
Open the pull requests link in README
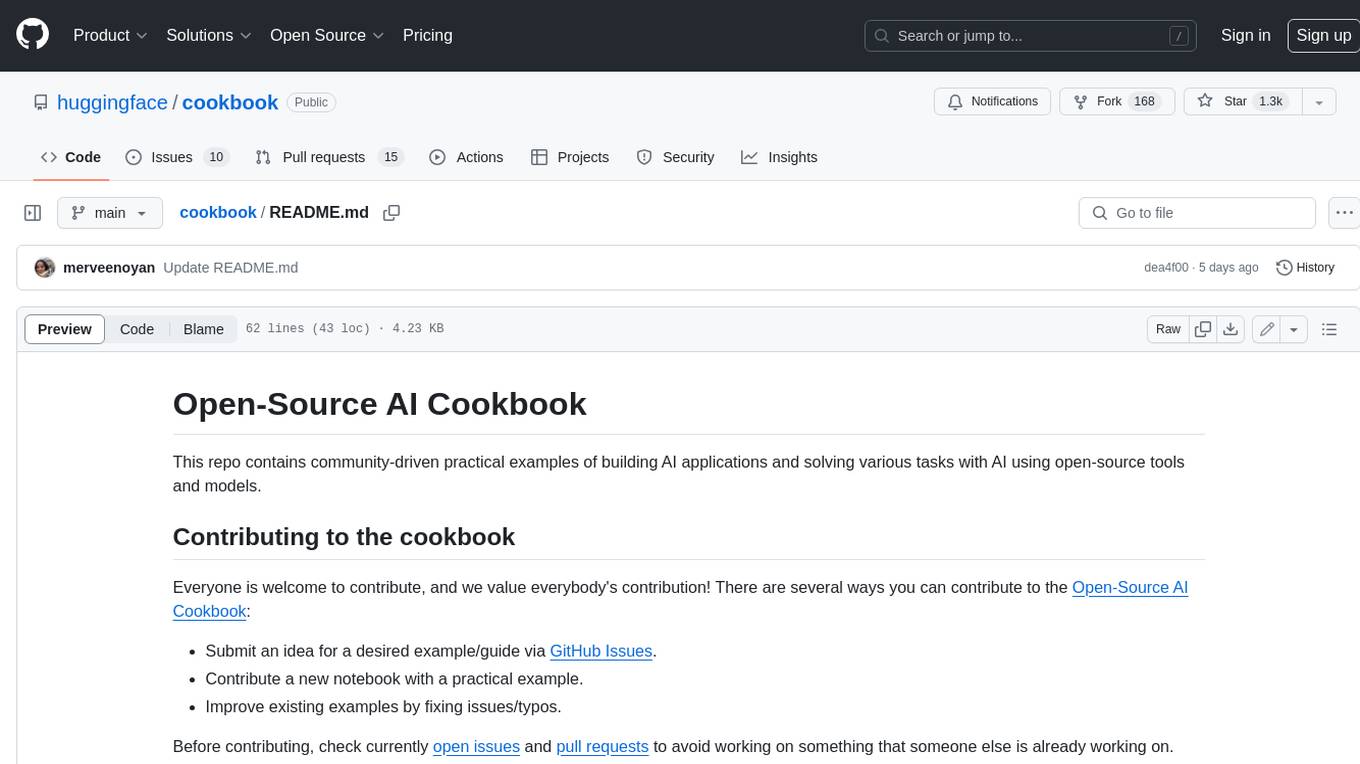[x=602, y=747]
